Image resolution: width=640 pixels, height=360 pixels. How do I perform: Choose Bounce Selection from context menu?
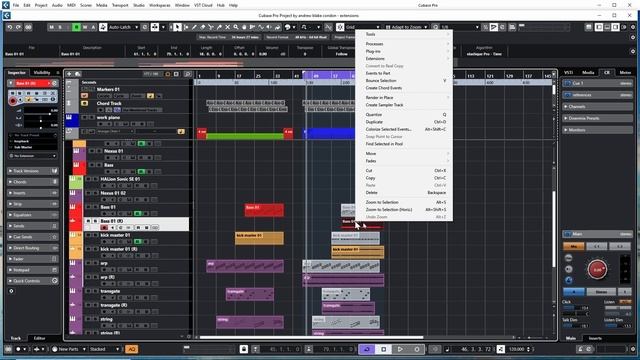coord(404,81)
